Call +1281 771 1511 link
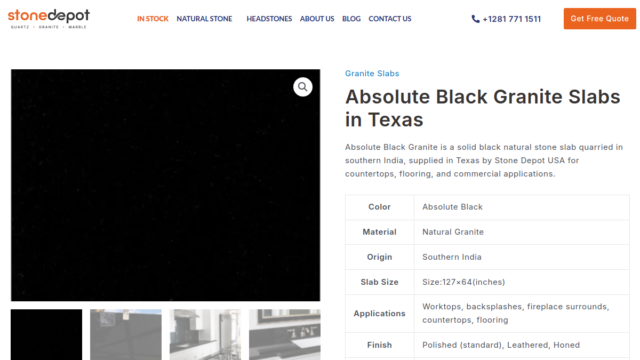This screenshot has width=640, height=360. point(511,19)
